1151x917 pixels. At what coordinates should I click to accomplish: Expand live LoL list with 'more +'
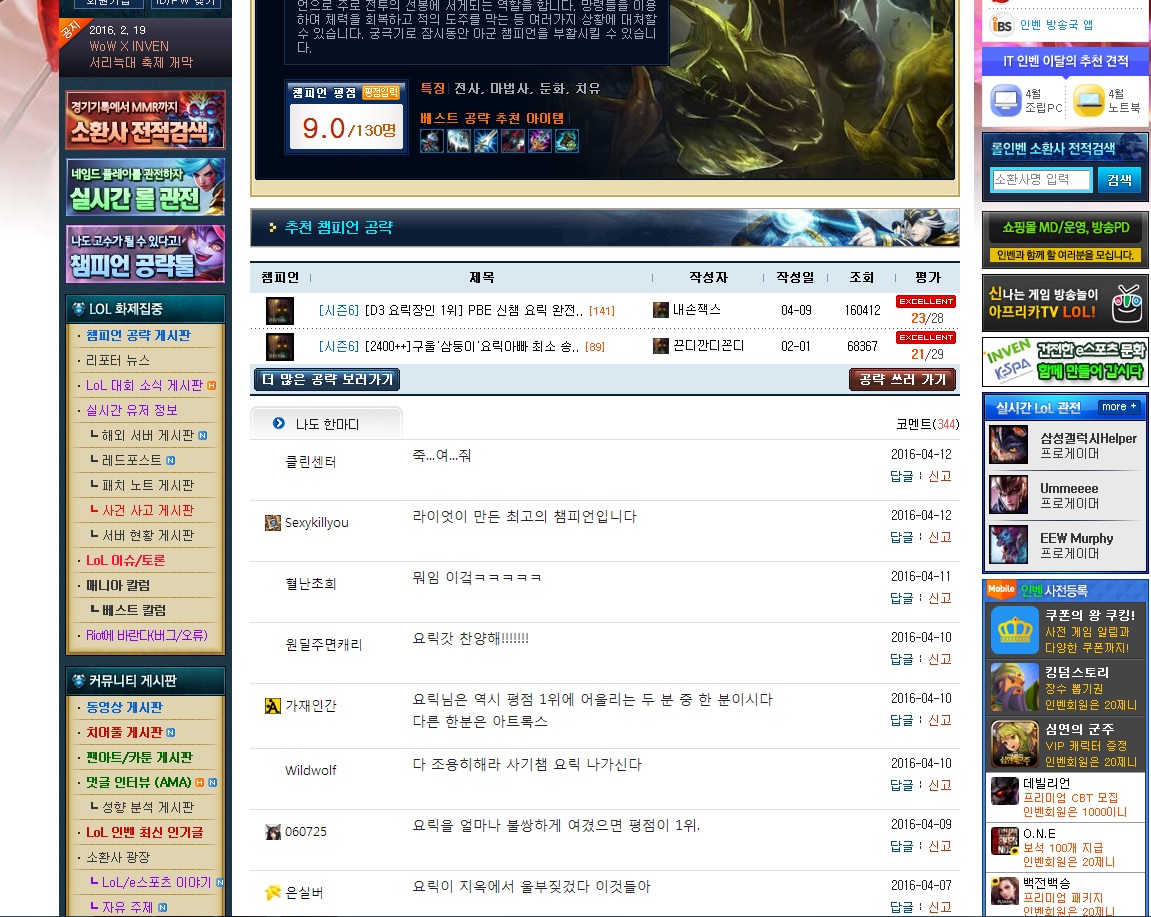[1119, 407]
